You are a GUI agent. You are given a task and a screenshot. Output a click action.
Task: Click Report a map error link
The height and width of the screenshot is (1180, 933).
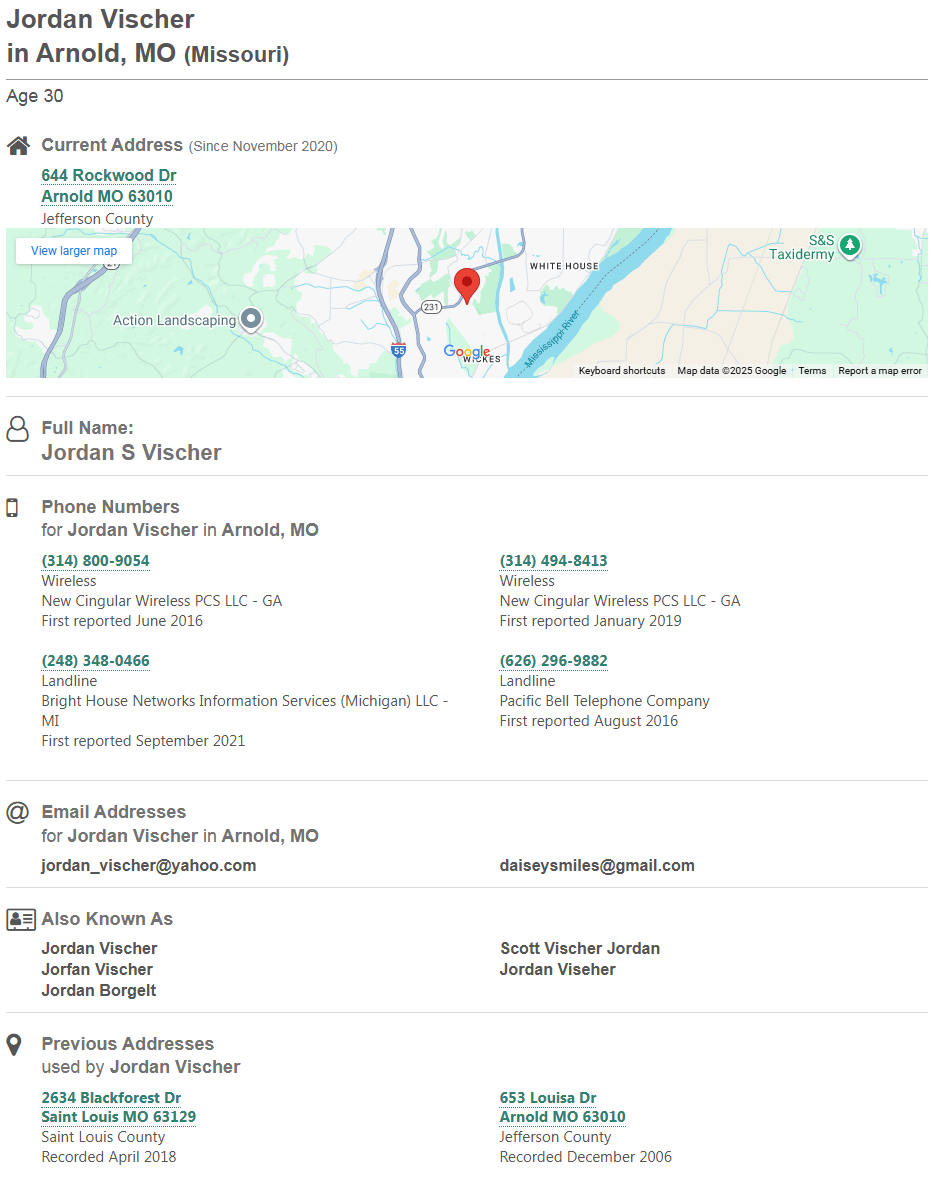[880, 371]
